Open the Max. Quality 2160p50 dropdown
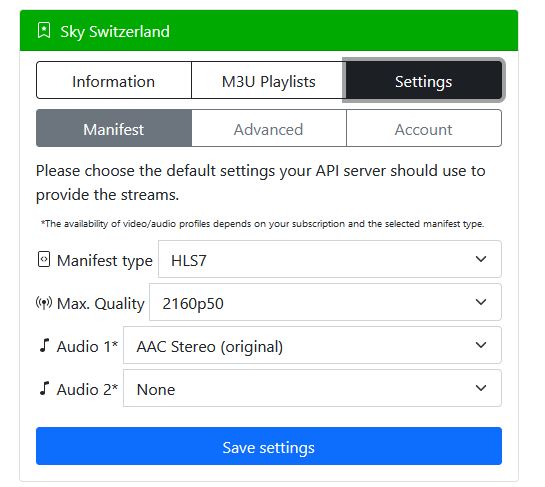Viewport: 545px width, 487px height. (x=325, y=302)
